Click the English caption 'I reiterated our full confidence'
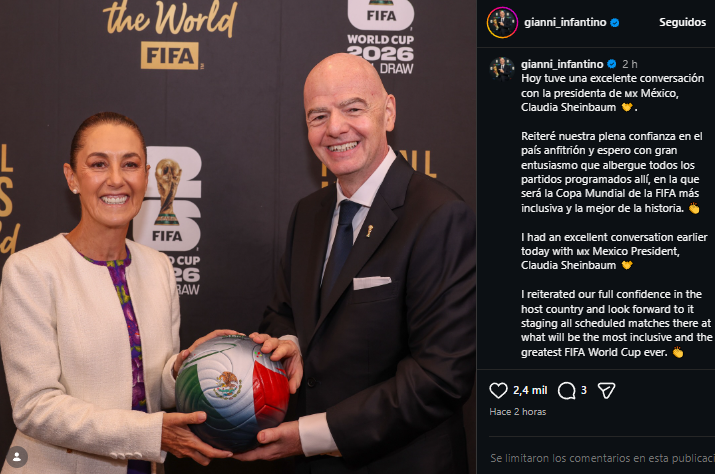This screenshot has width=715, height=474. click(617, 323)
